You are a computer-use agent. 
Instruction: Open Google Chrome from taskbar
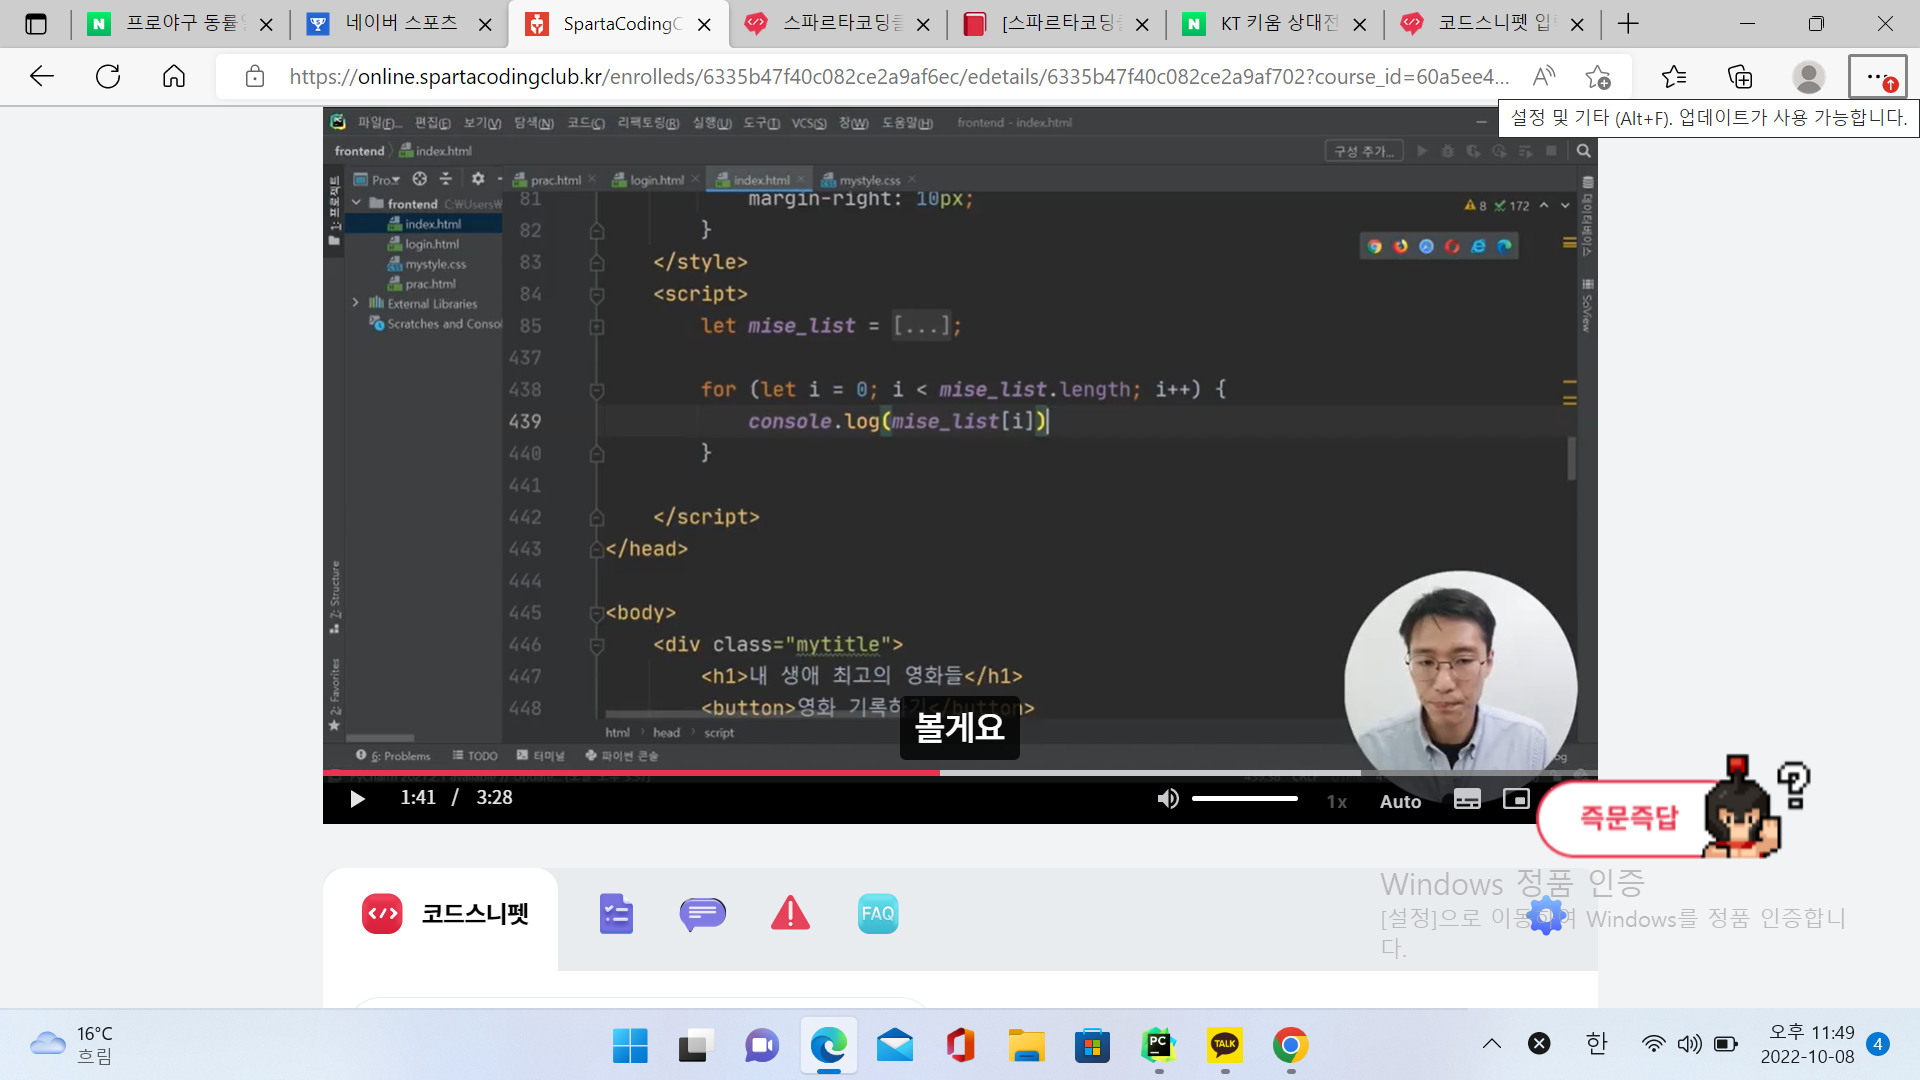1290,1045
